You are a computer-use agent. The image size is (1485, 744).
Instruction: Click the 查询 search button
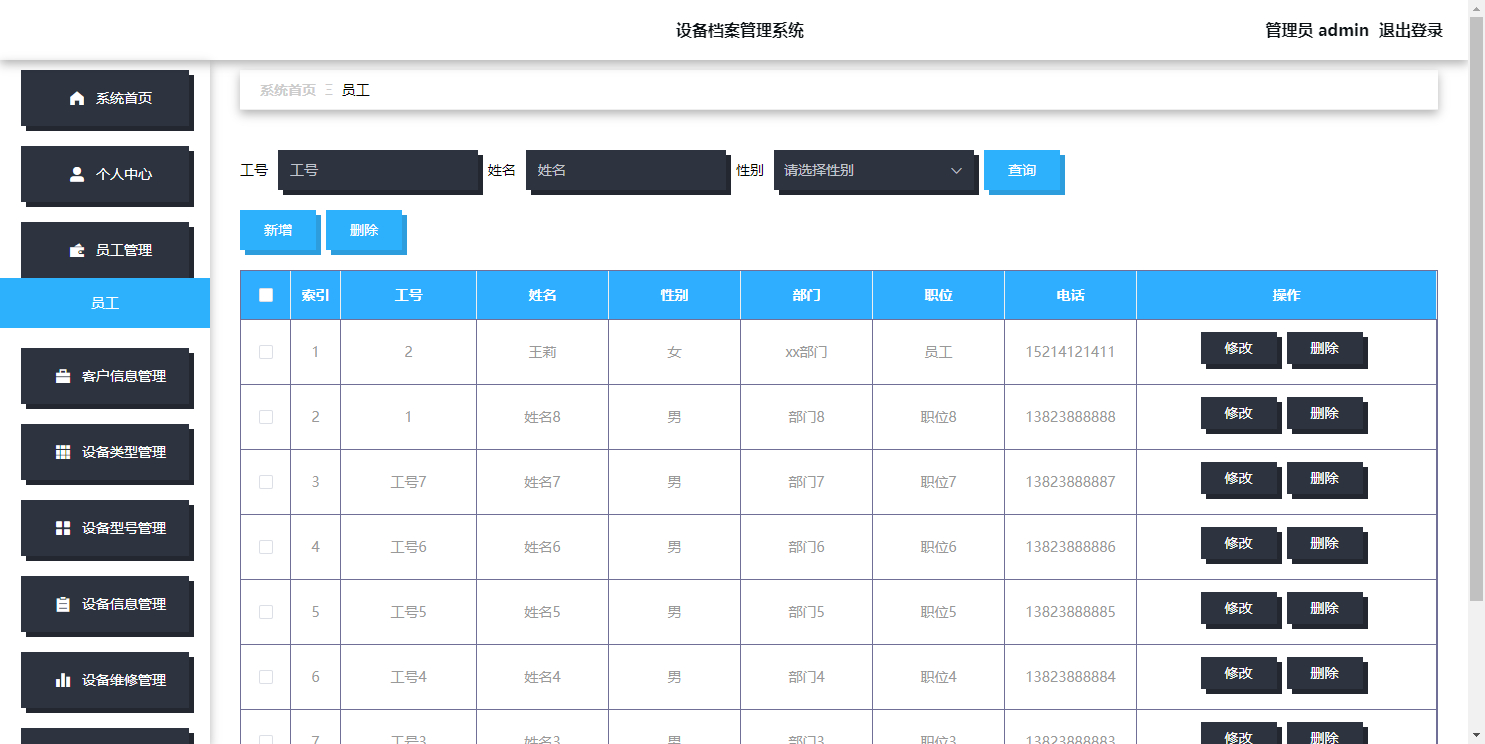point(1022,170)
